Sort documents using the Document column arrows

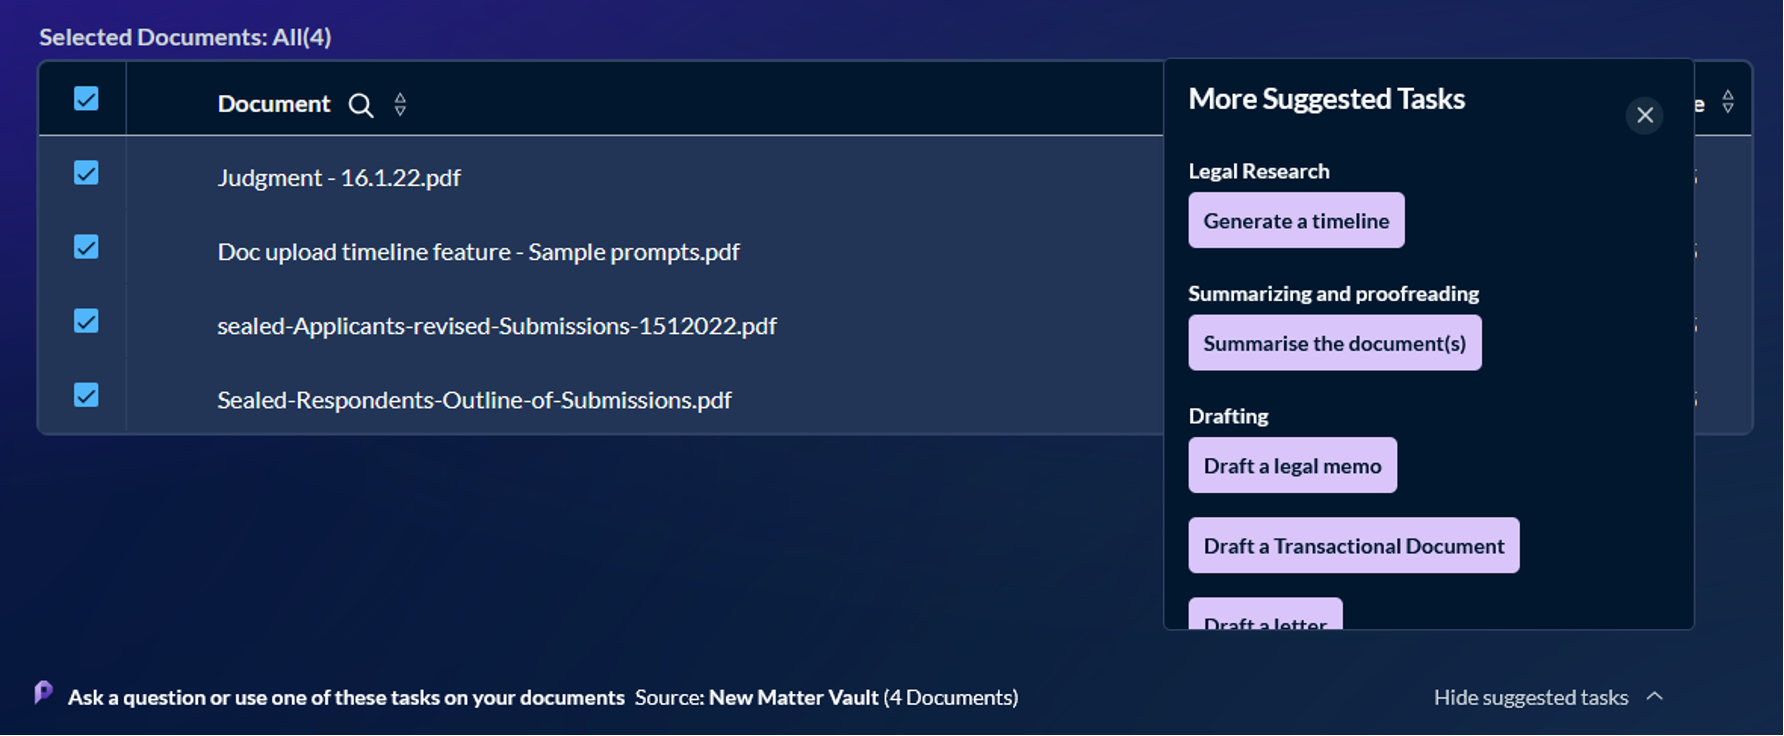click(400, 104)
